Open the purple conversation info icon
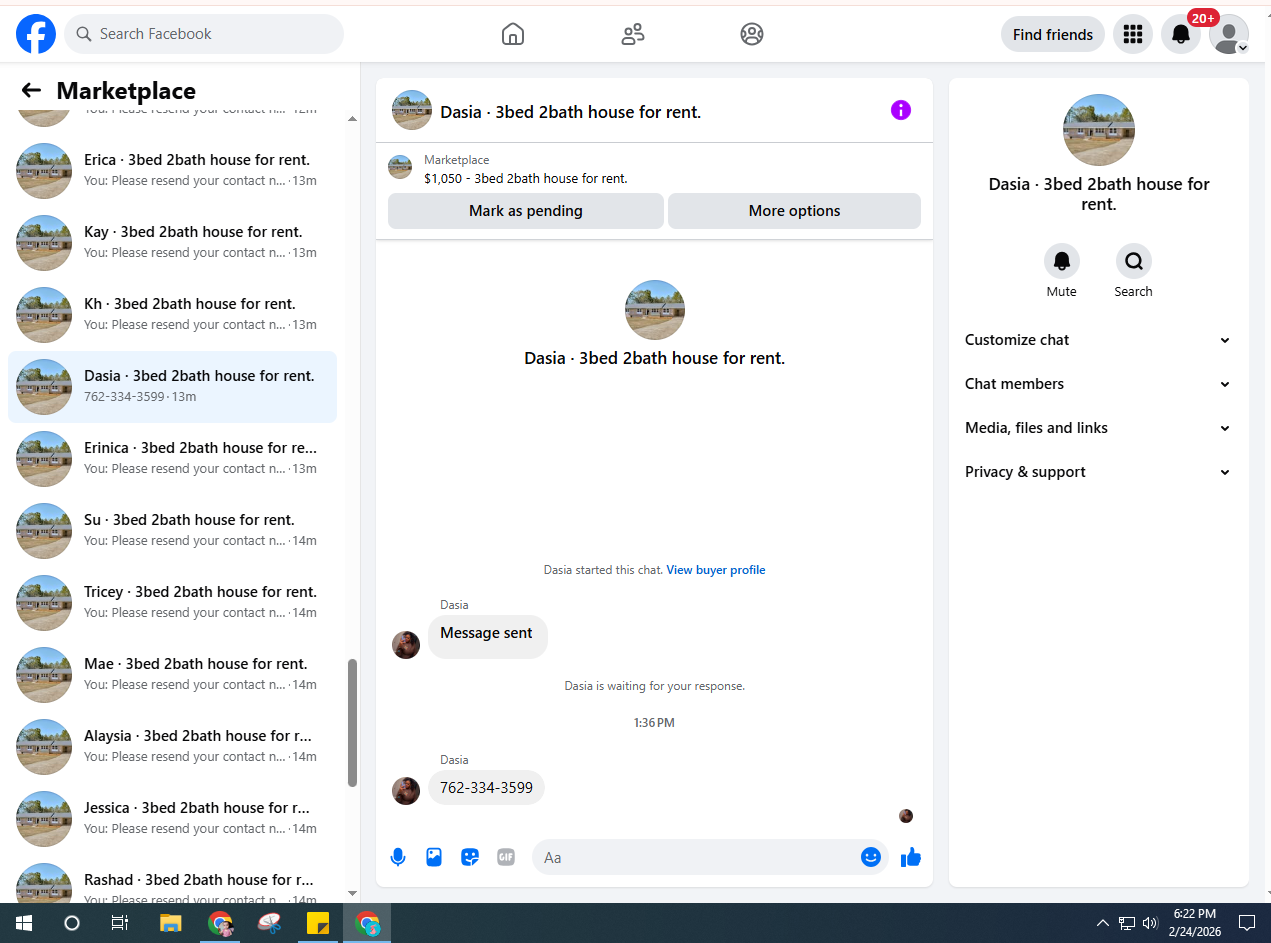 901,110
